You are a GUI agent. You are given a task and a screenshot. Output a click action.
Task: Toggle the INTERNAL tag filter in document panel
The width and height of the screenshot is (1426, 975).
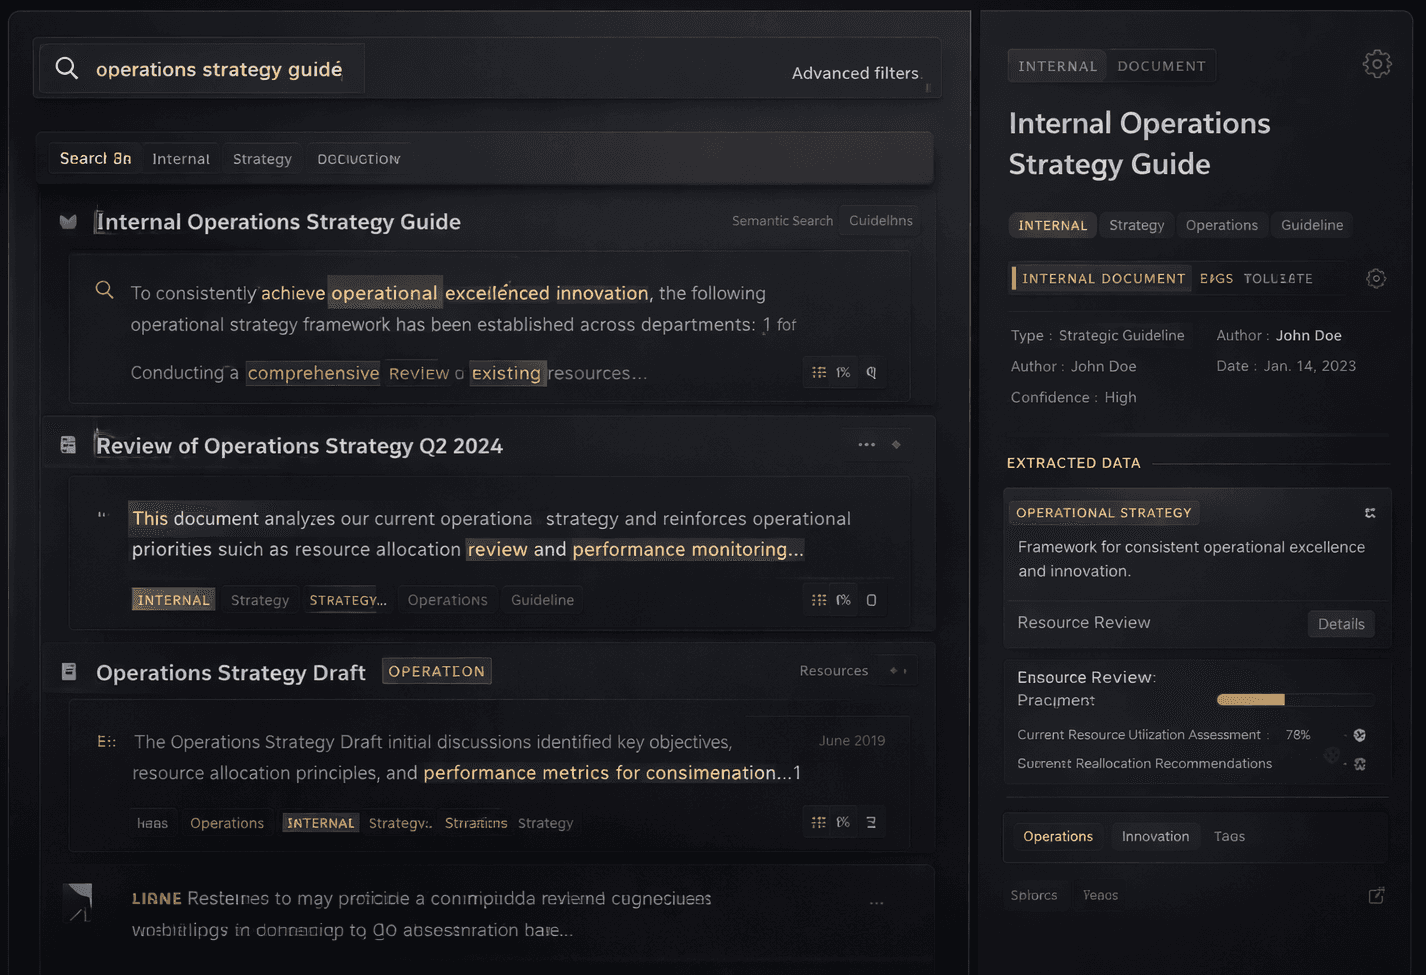[x=1052, y=225]
